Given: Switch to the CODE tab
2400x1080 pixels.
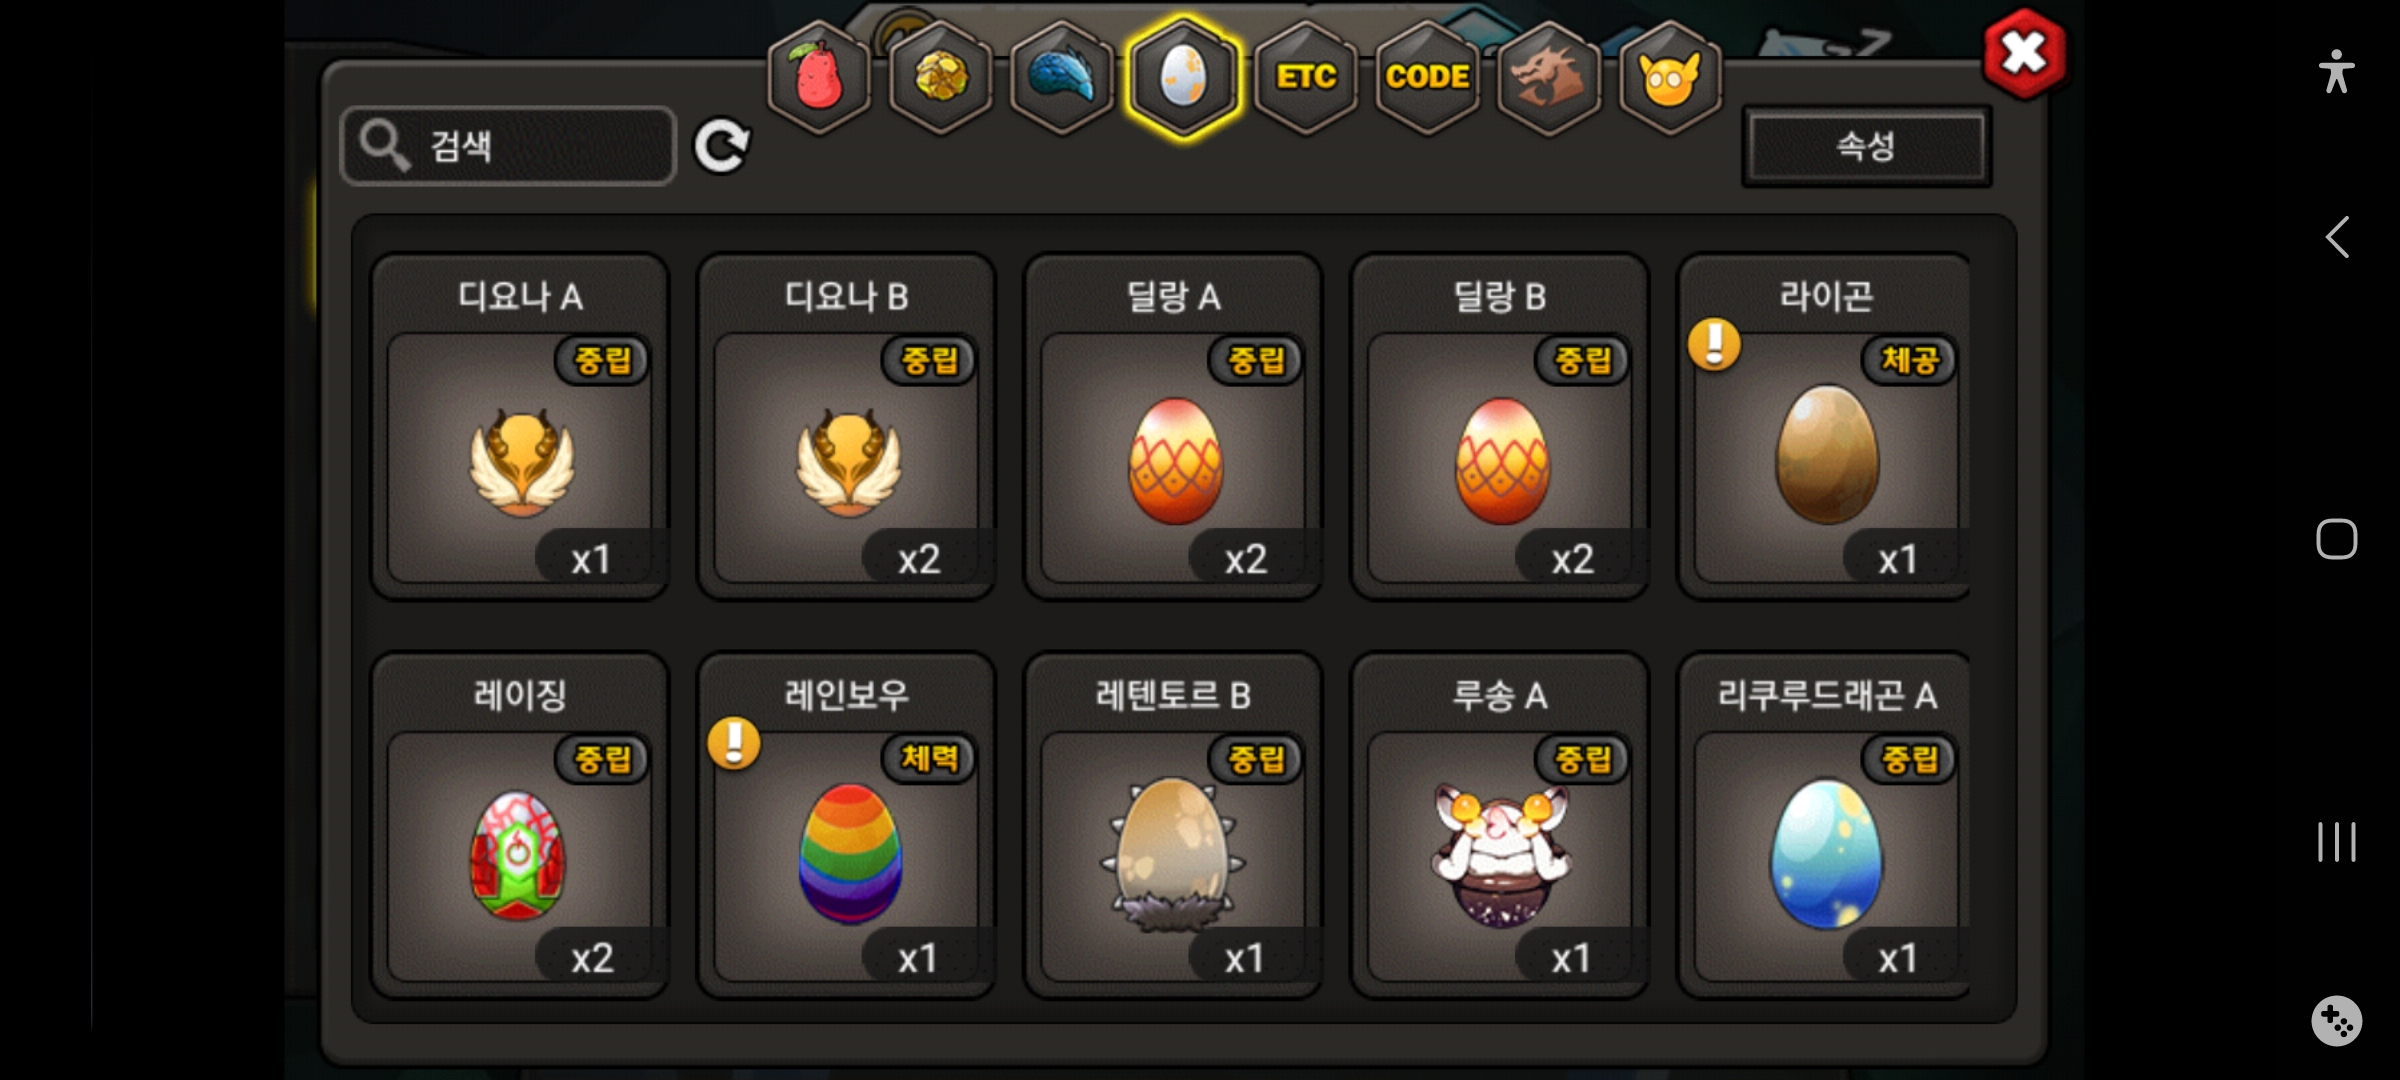Looking at the screenshot, I should pos(1427,77).
